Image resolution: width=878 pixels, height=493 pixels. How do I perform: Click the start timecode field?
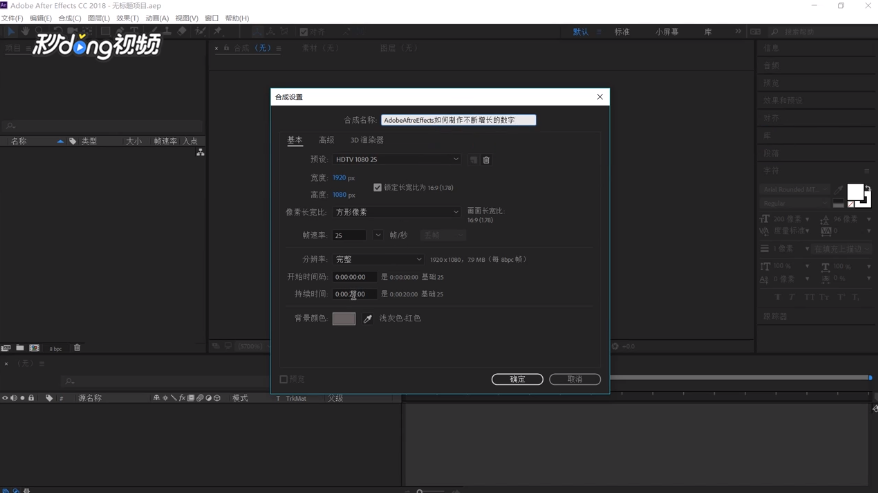[354, 277]
